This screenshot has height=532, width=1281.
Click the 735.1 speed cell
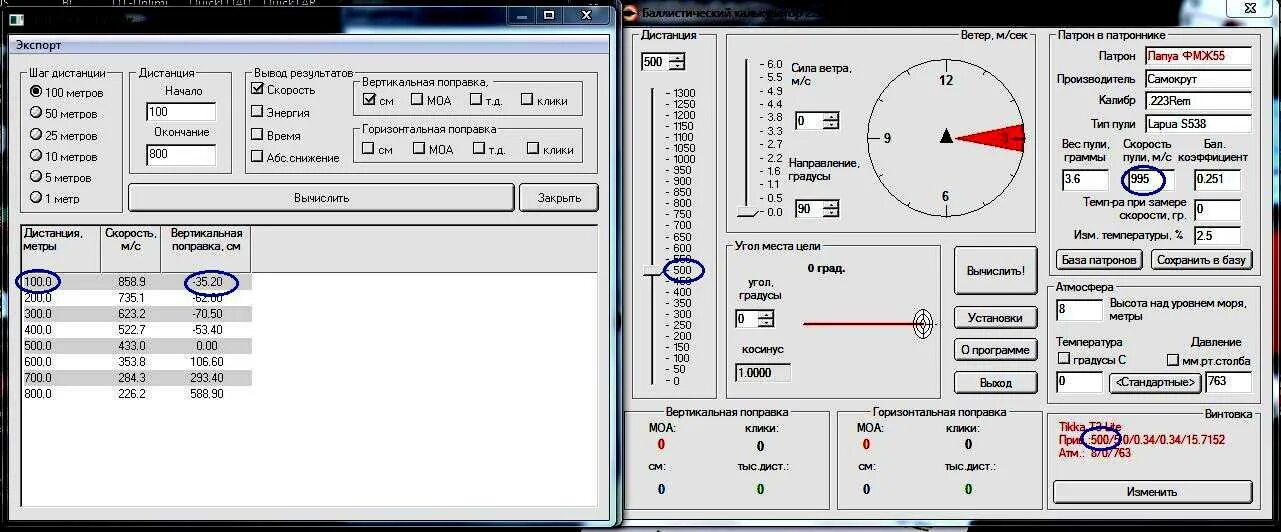[x=130, y=298]
